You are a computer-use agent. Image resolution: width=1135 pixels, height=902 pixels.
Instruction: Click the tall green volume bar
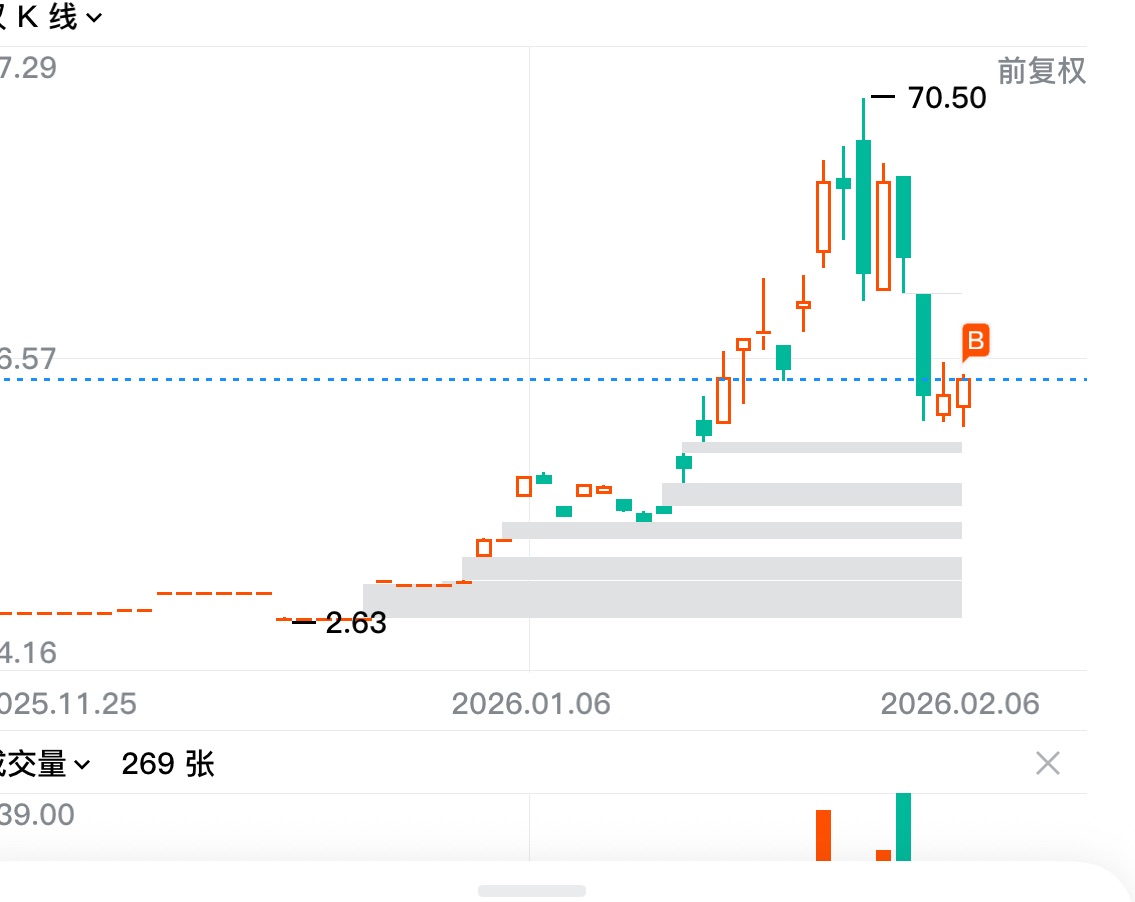coord(904,826)
